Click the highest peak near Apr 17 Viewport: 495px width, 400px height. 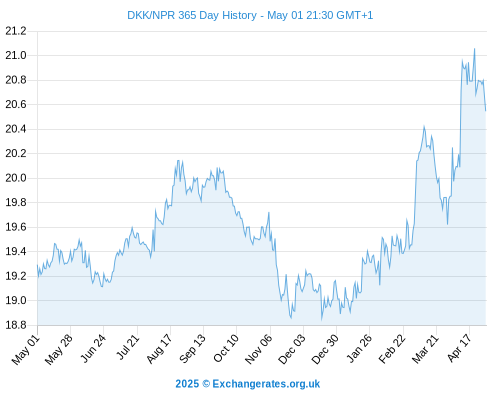click(474, 49)
